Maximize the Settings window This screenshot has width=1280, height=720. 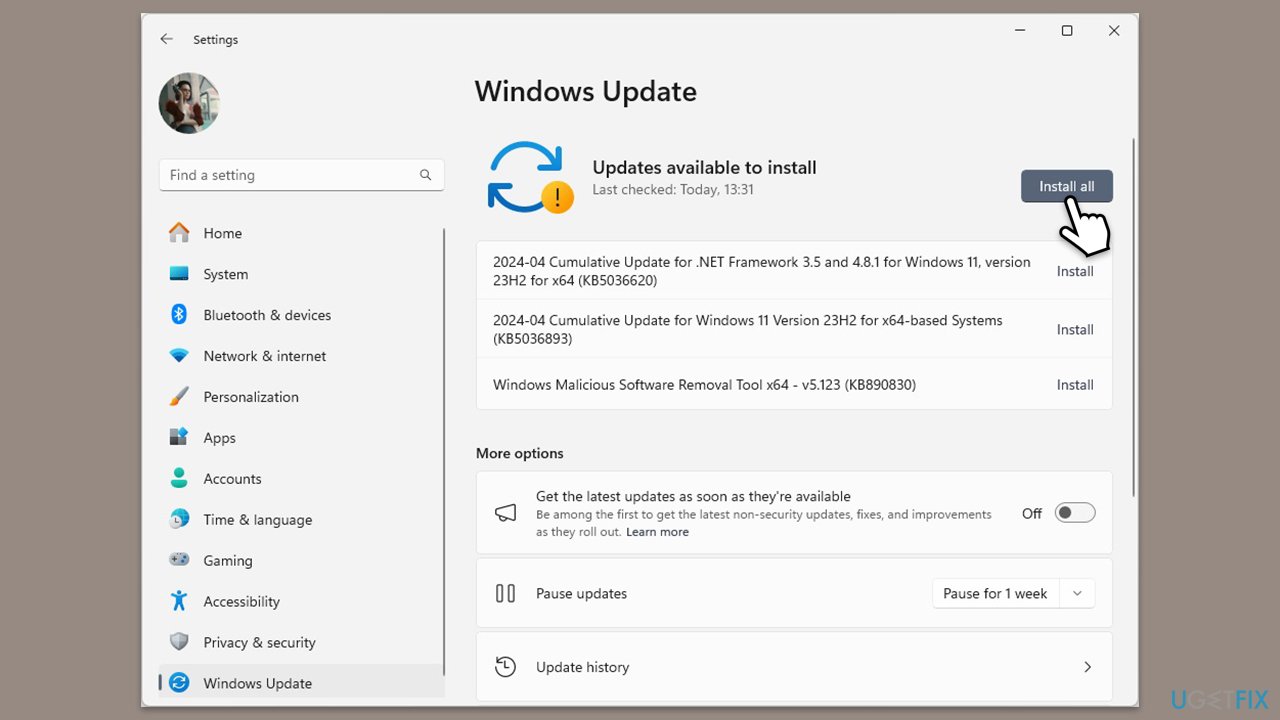tap(1067, 31)
